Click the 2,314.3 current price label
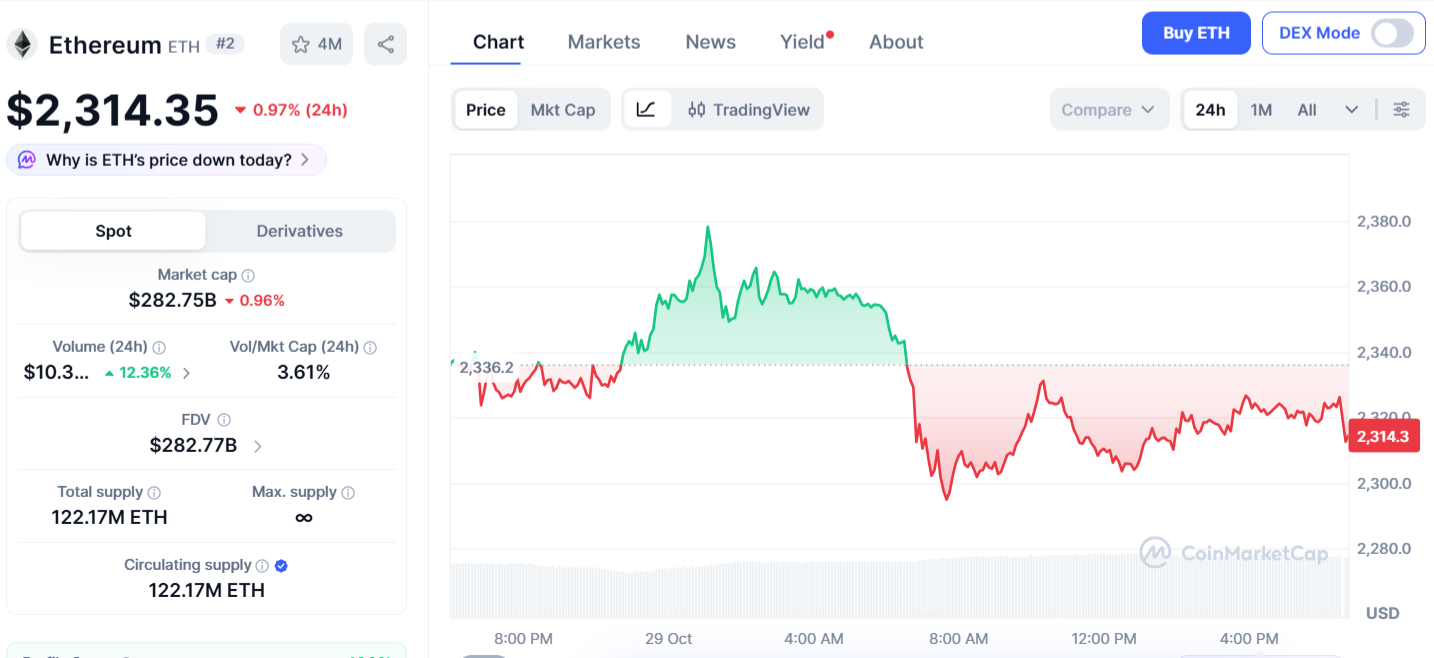This screenshot has width=1434, height=658. click(x=1384, y=436)
